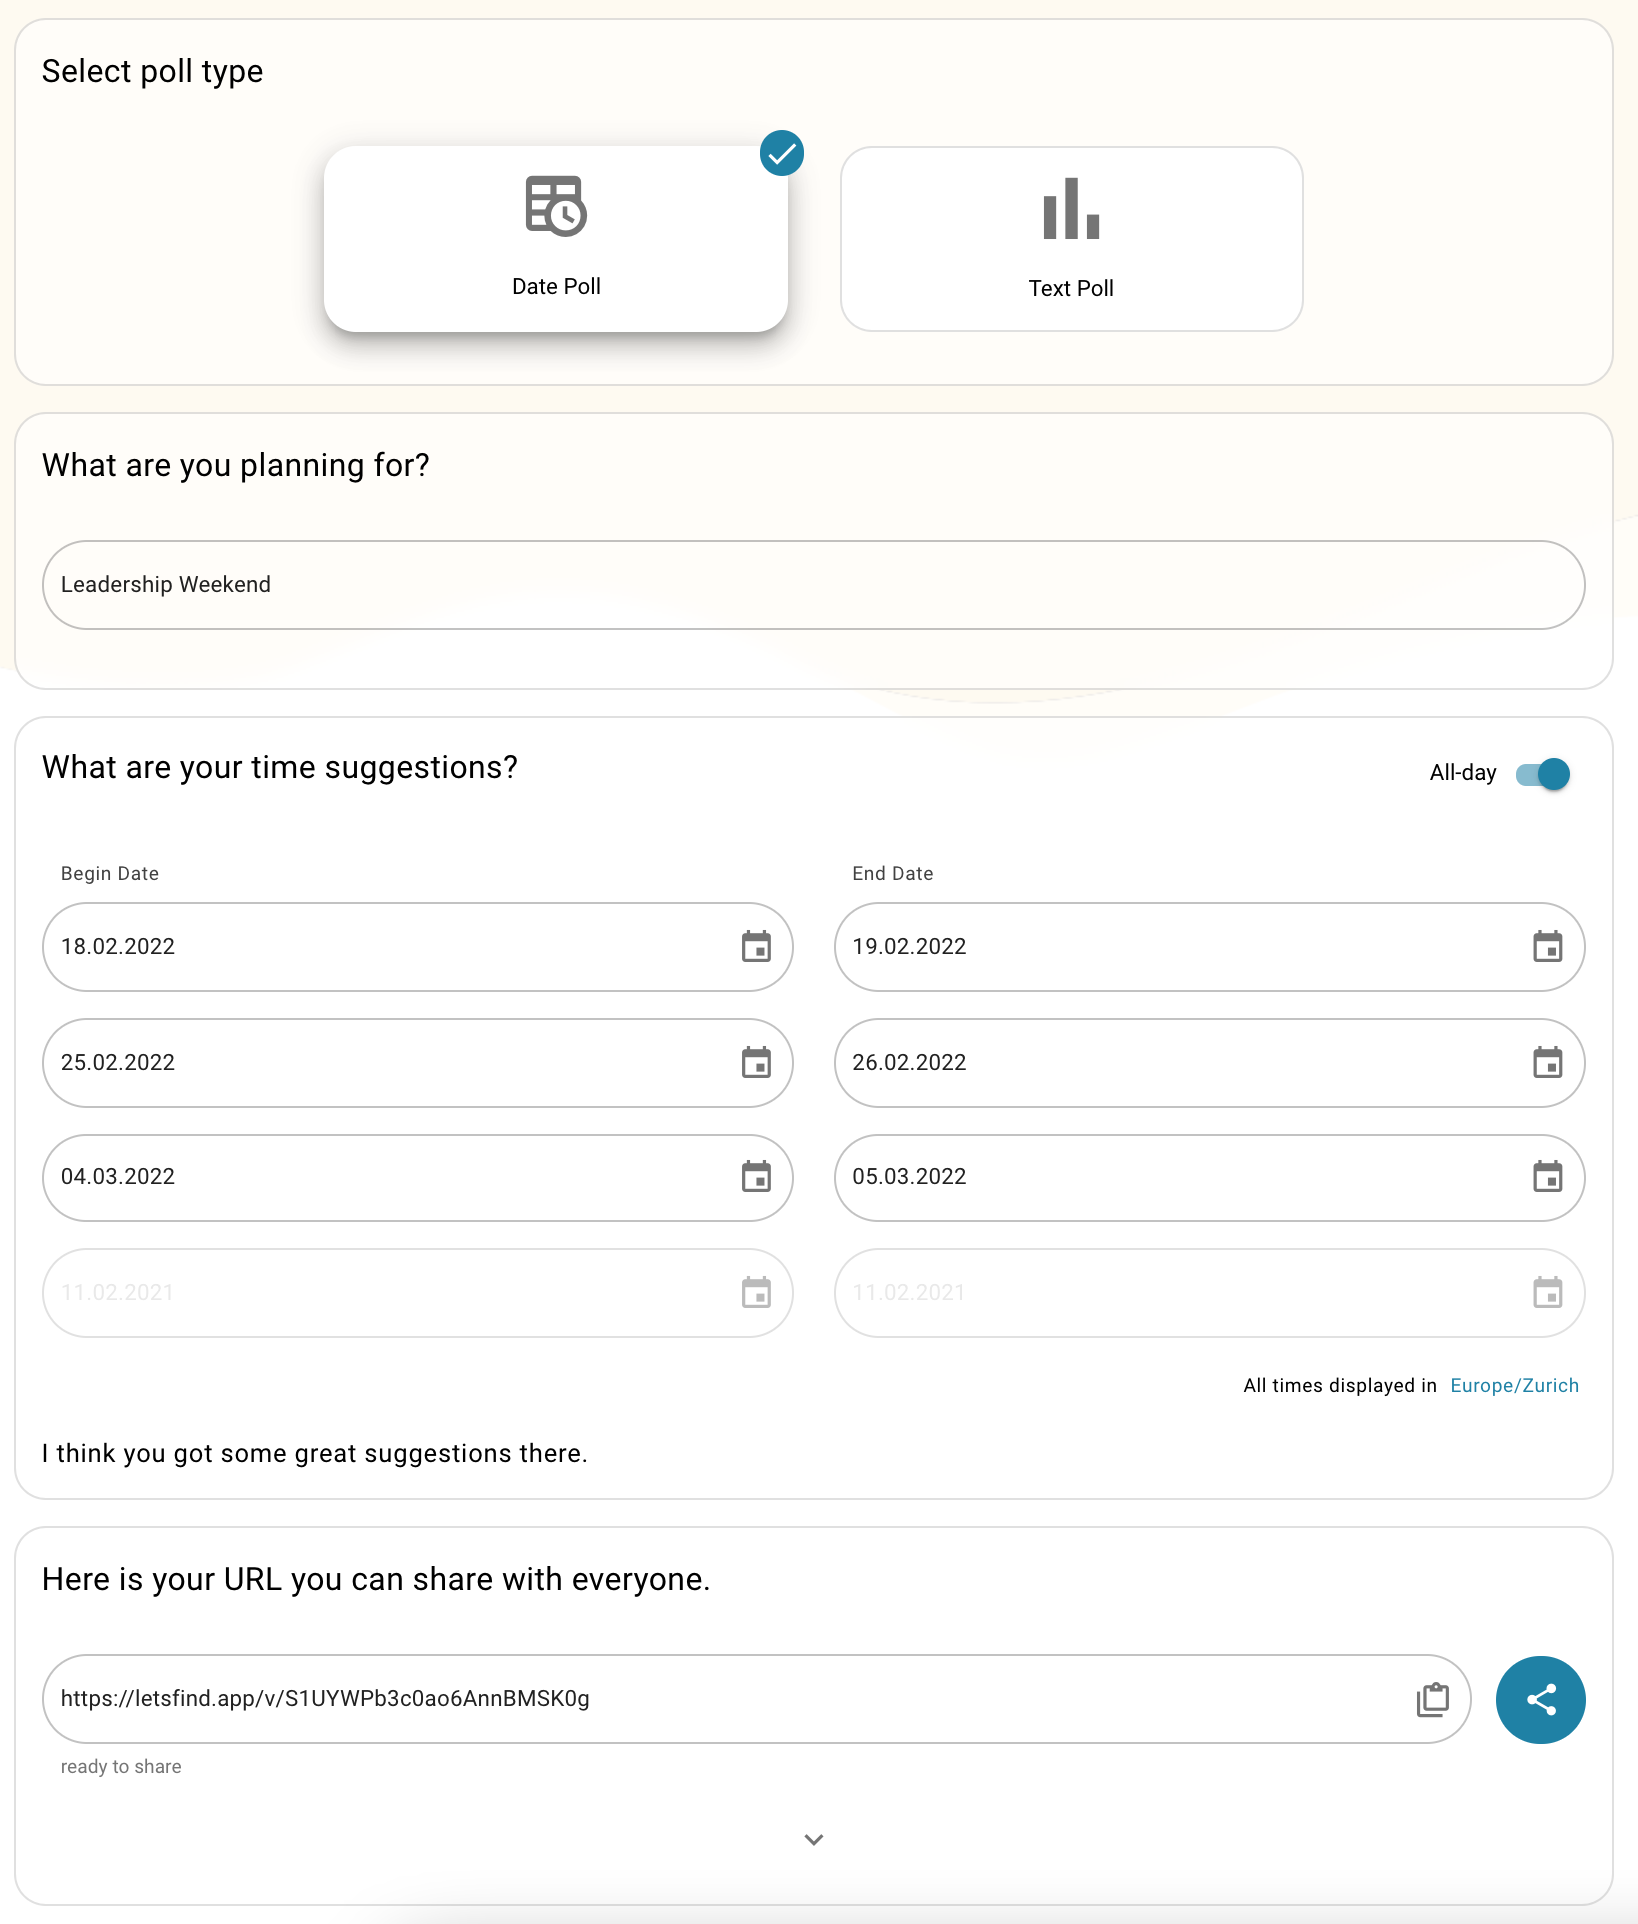Click the poll URL text field
1638x1924 pixels.
(720, 1699)
